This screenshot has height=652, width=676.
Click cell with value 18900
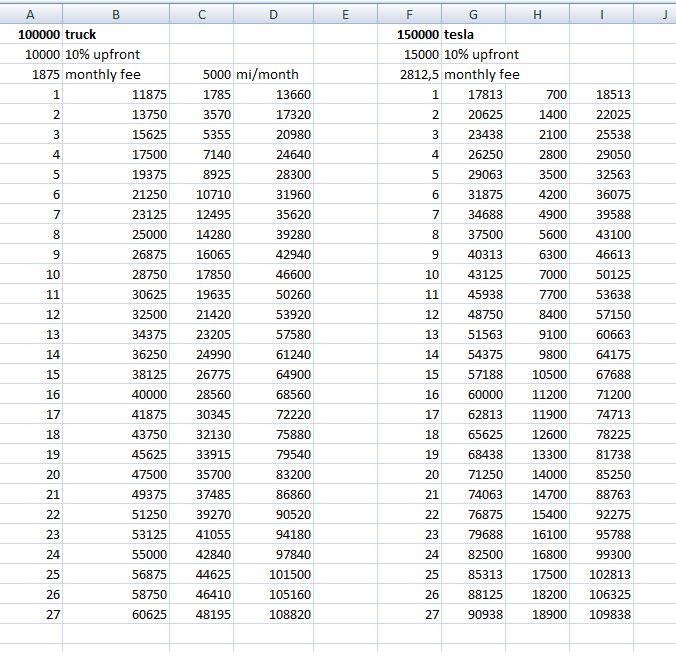[x=537, y=614]
